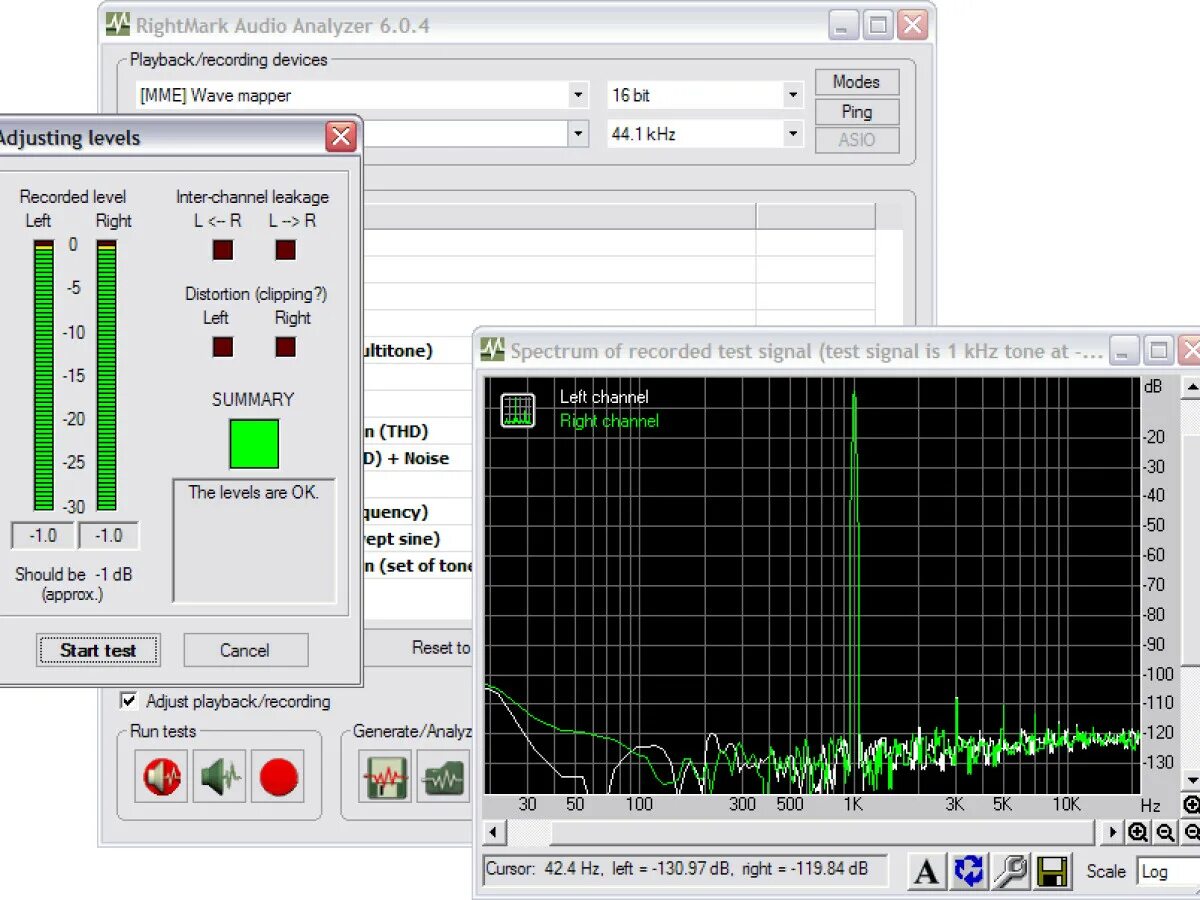
Task: Click the RightMark Audio Analyzer title icon
Action: pos(118,25)
